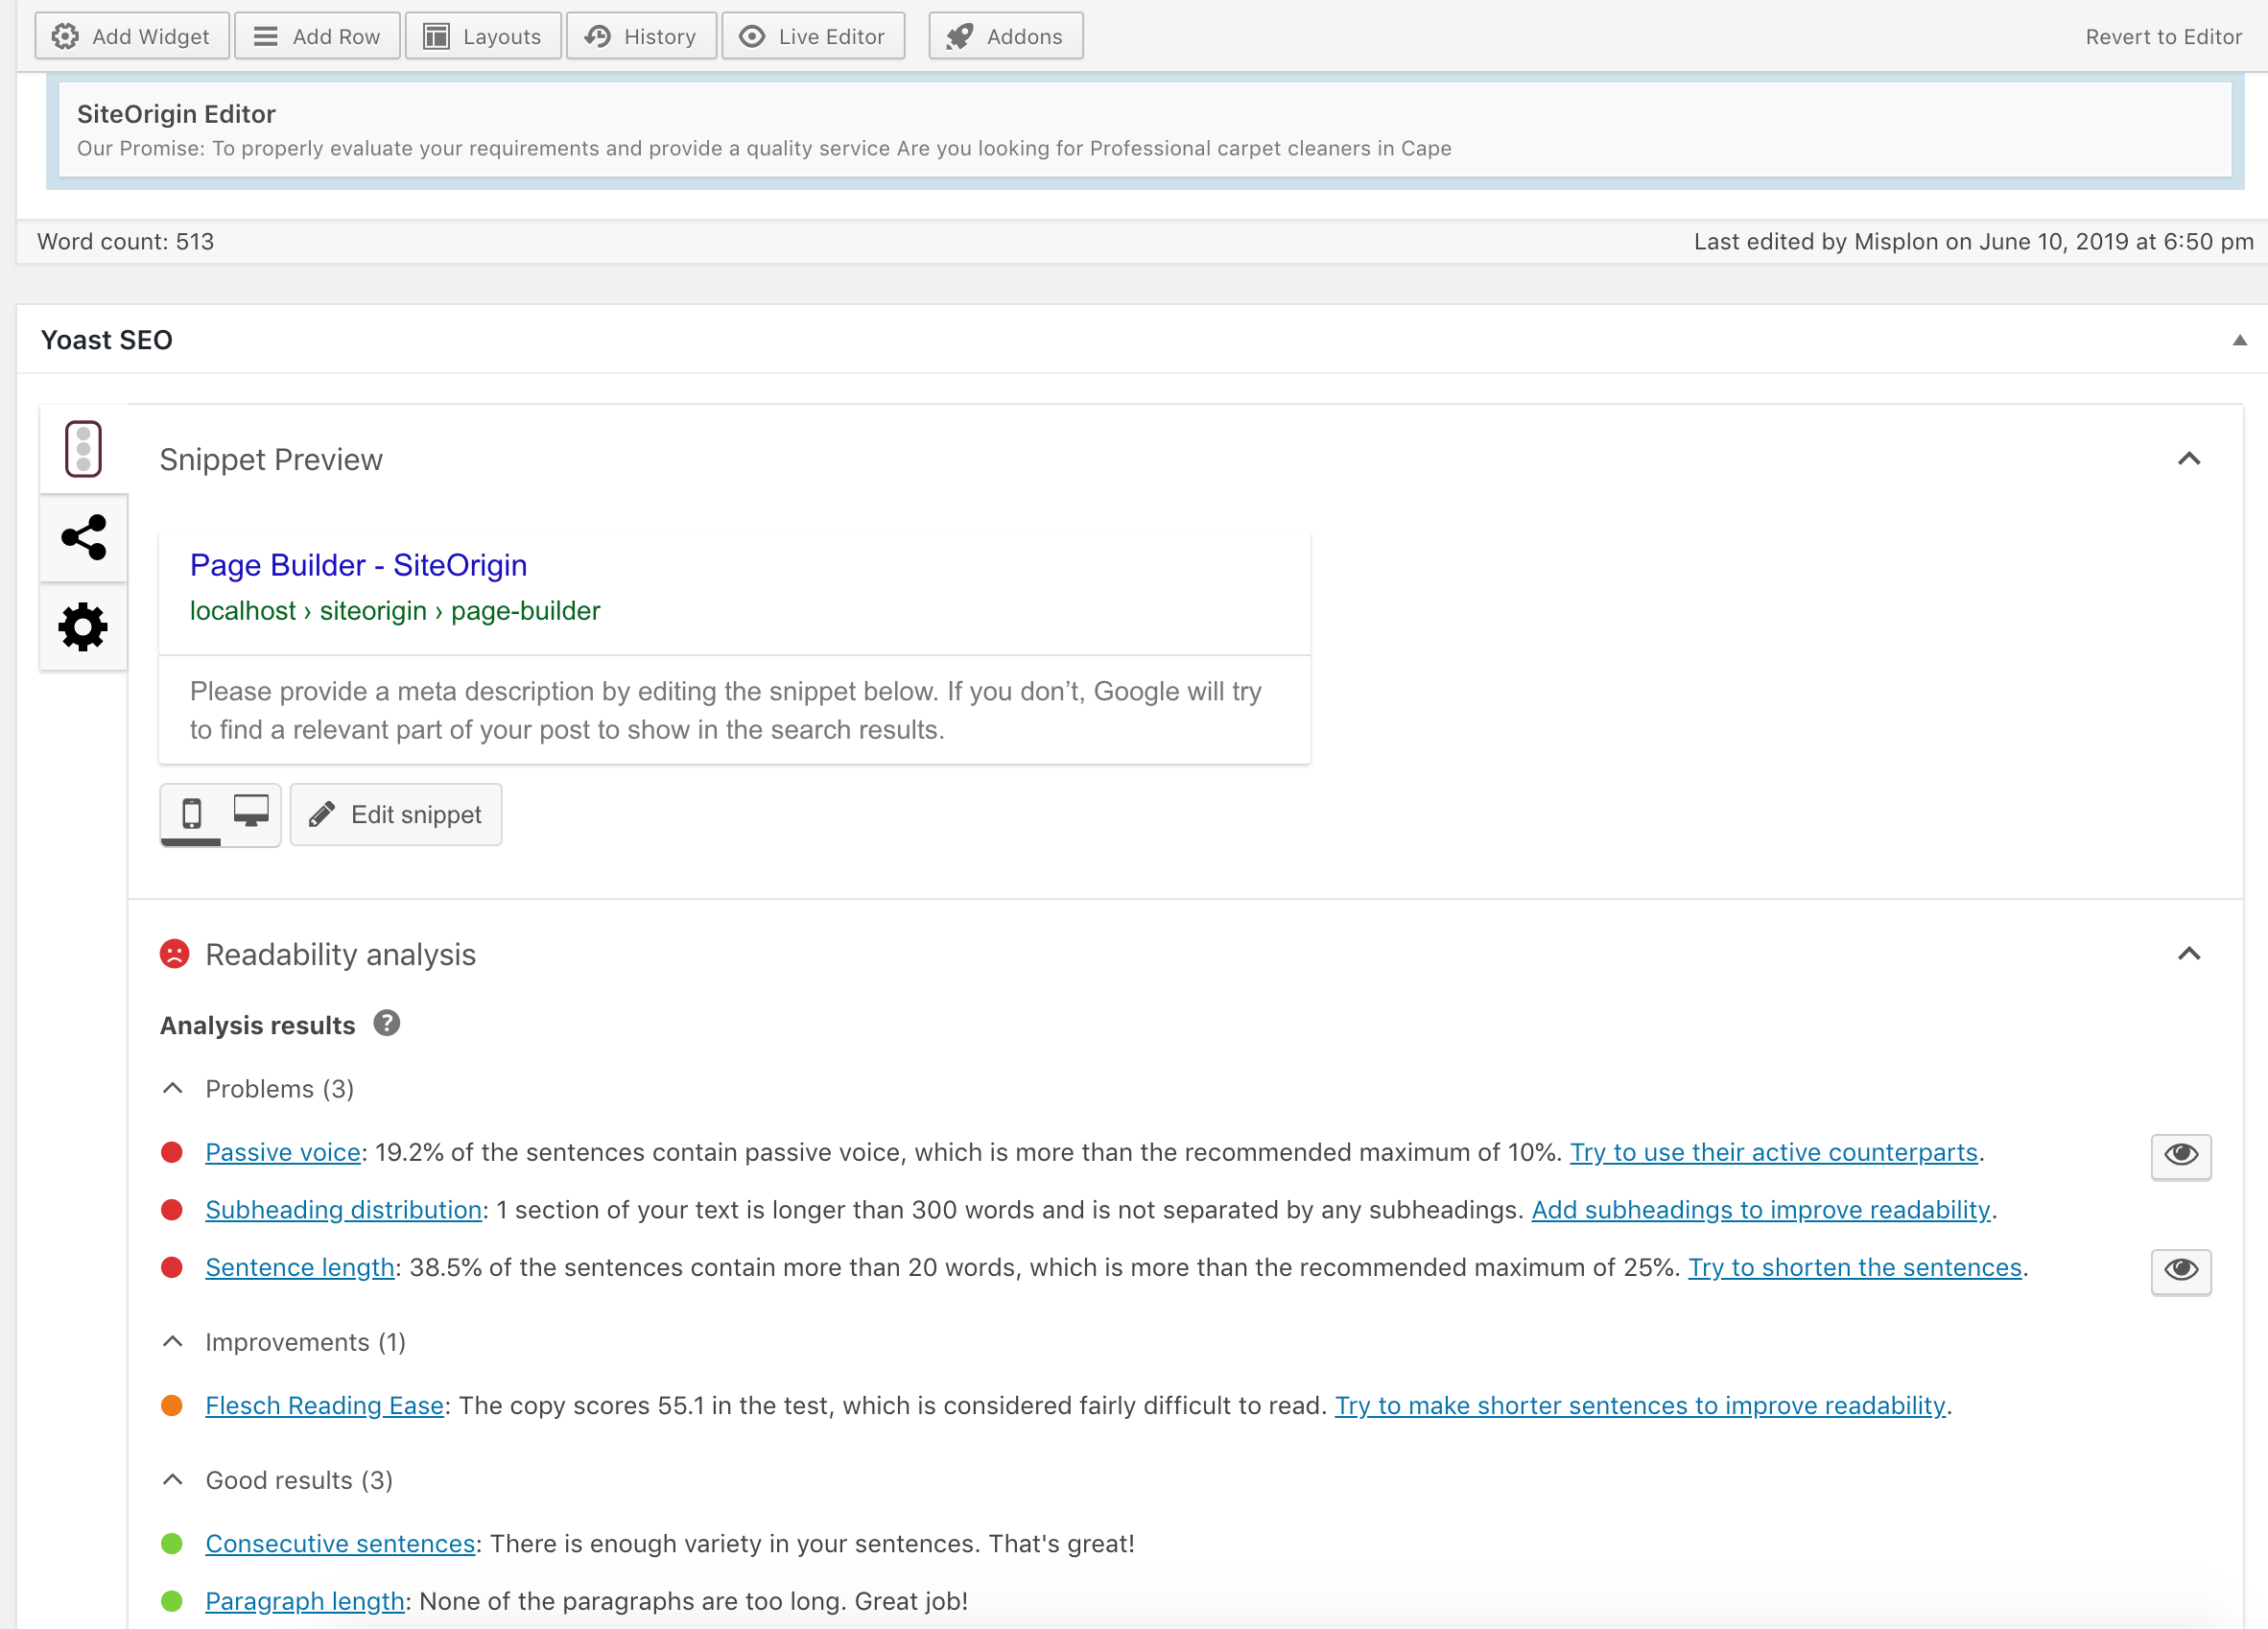Open the Analysis results help icon
Screen dimensions: 2268x1629
387,1023
